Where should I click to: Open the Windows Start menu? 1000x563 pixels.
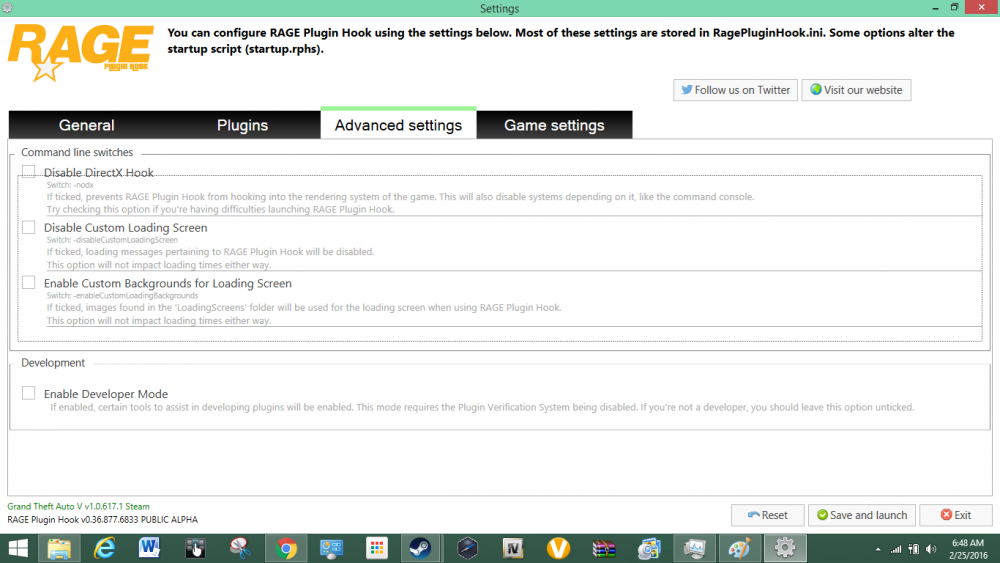coord(18,548)
